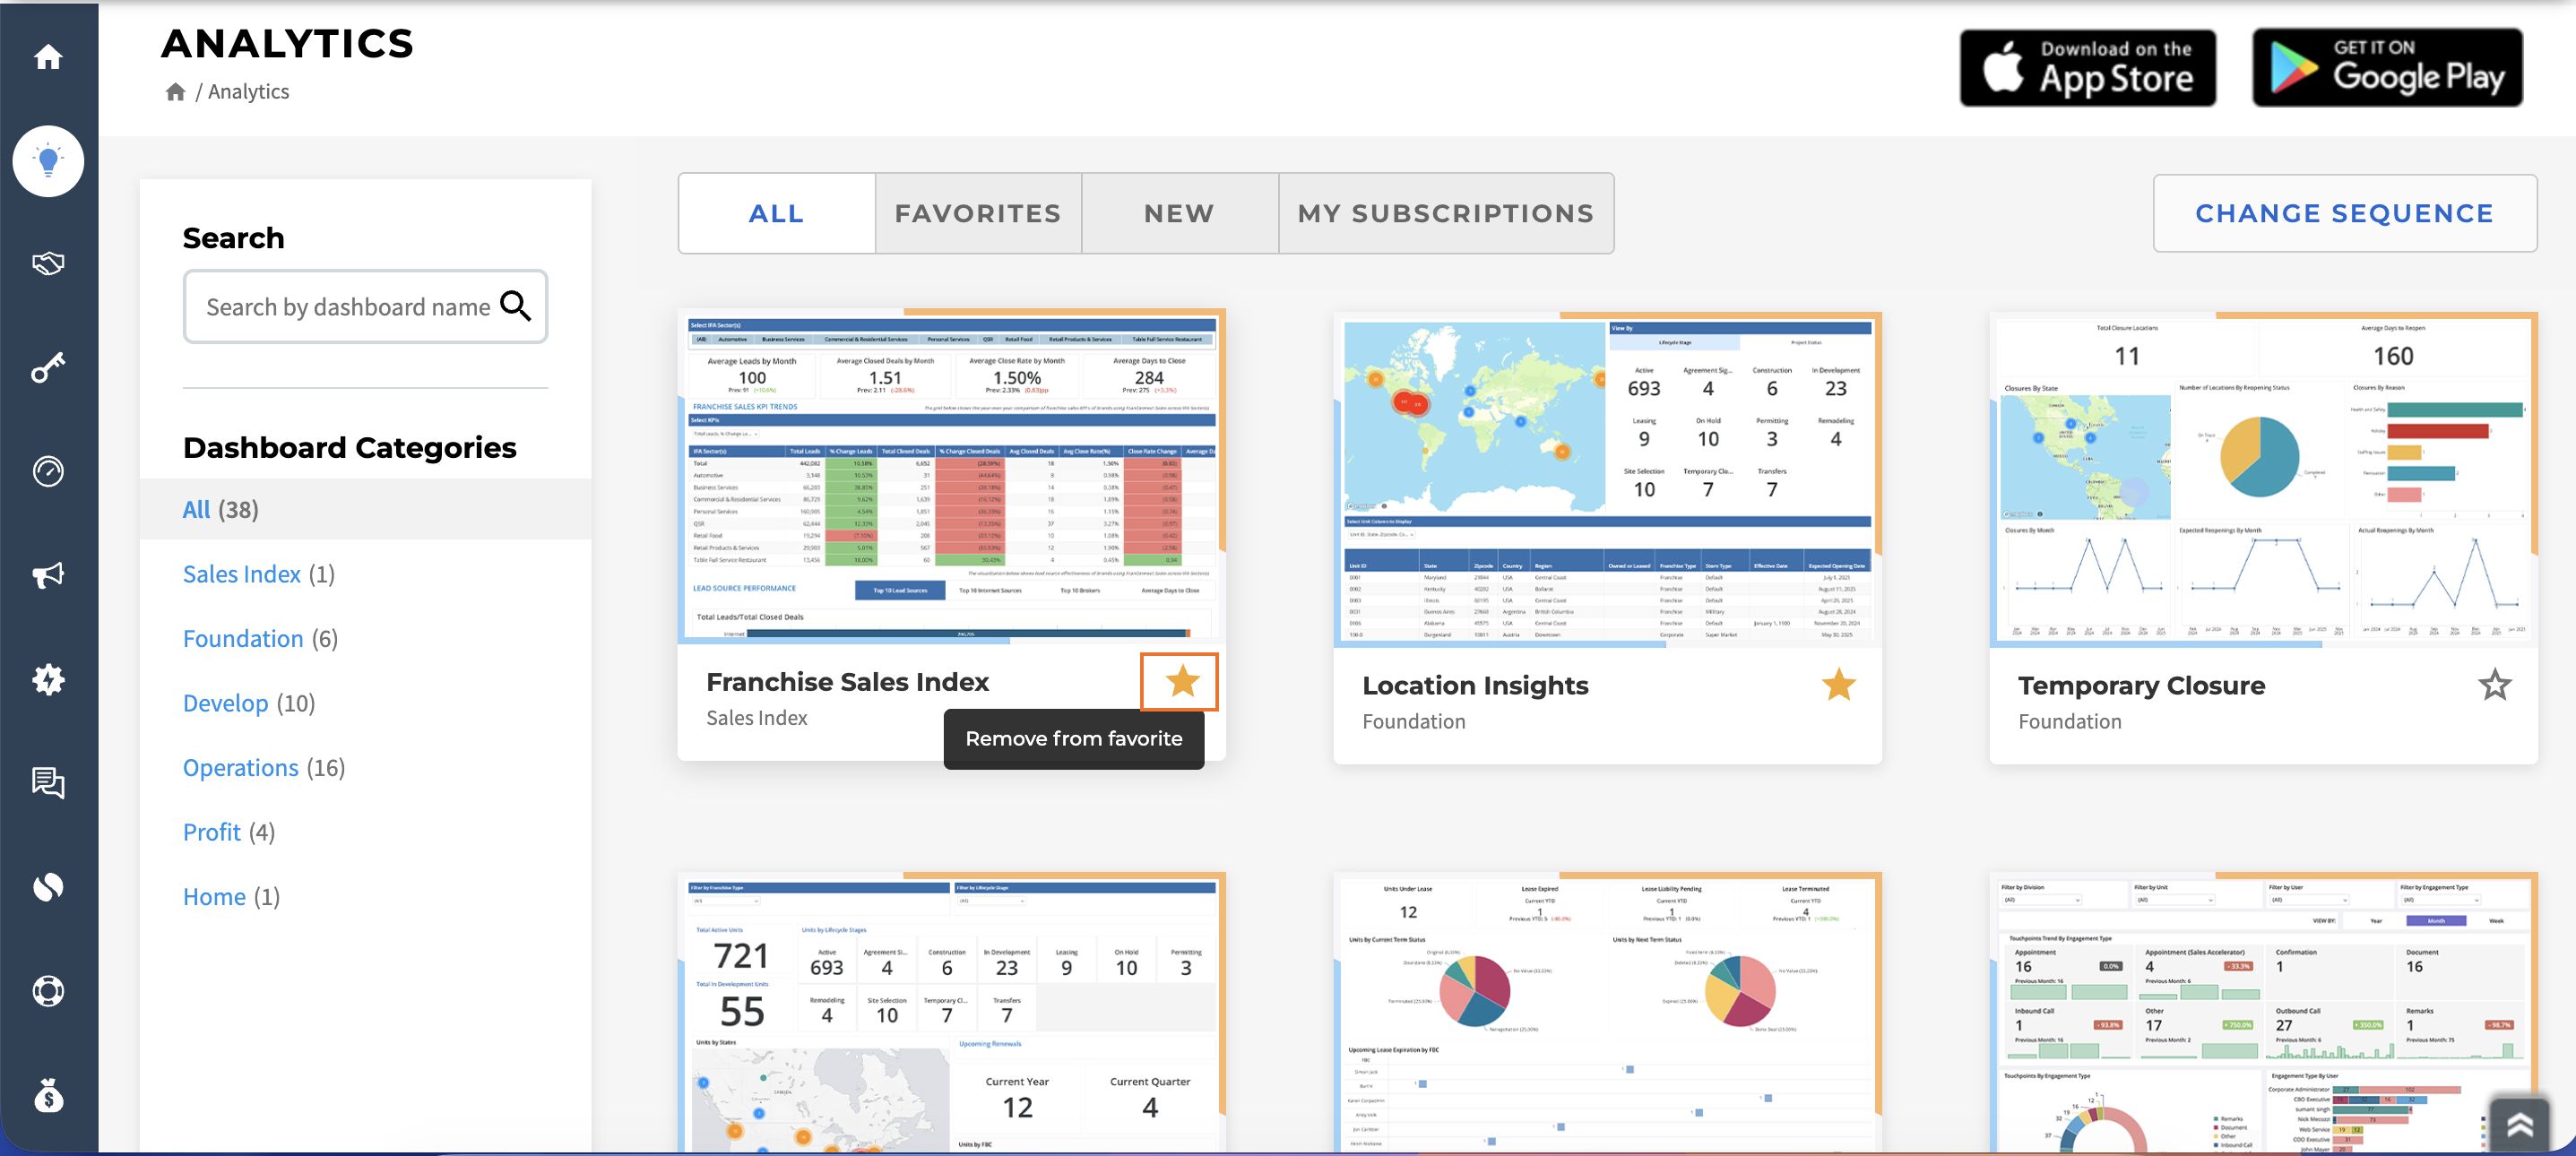Image resolution: width=2576 pixels, height=1156 pixels.
Task: Unfavorite the Location Insights dashboard star
Action: tap(1838, 685)
